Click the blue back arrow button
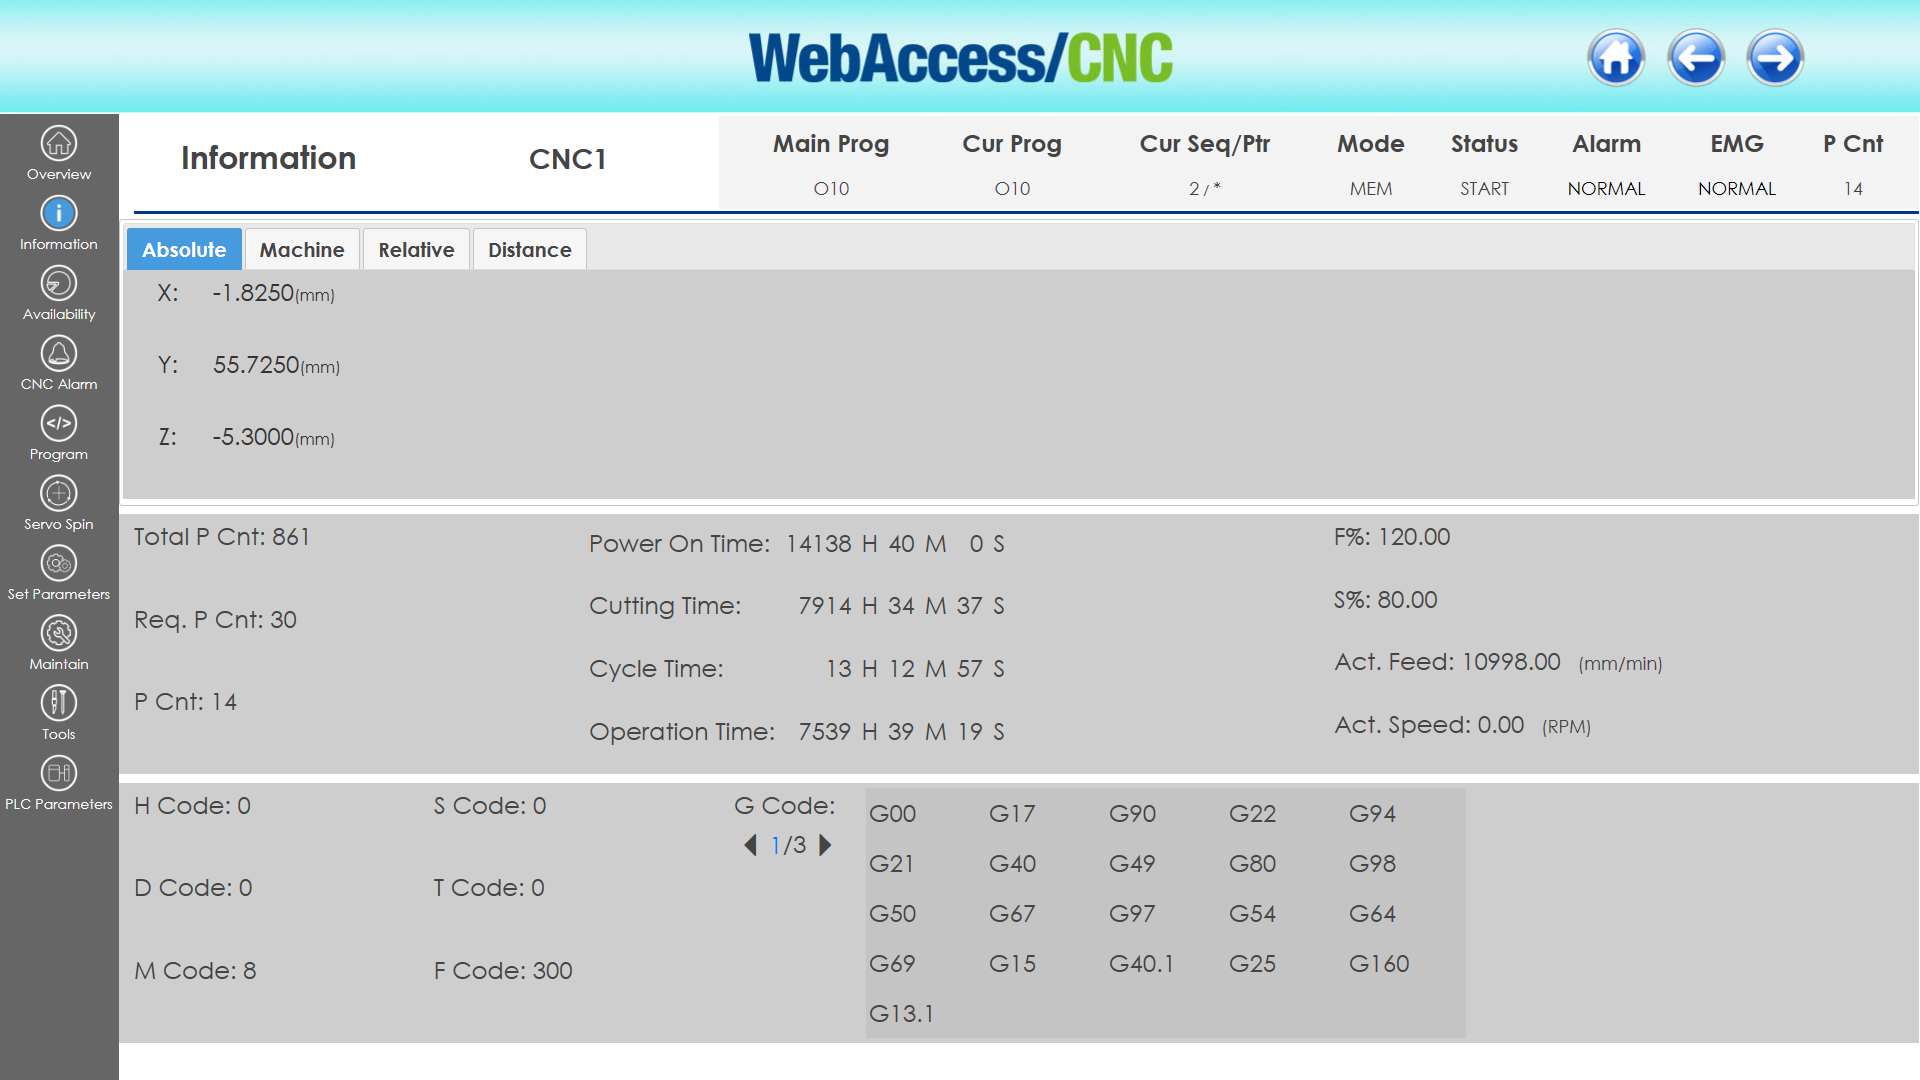This screenshot has height=1080, width=1920. click(x=1696, y=58)
